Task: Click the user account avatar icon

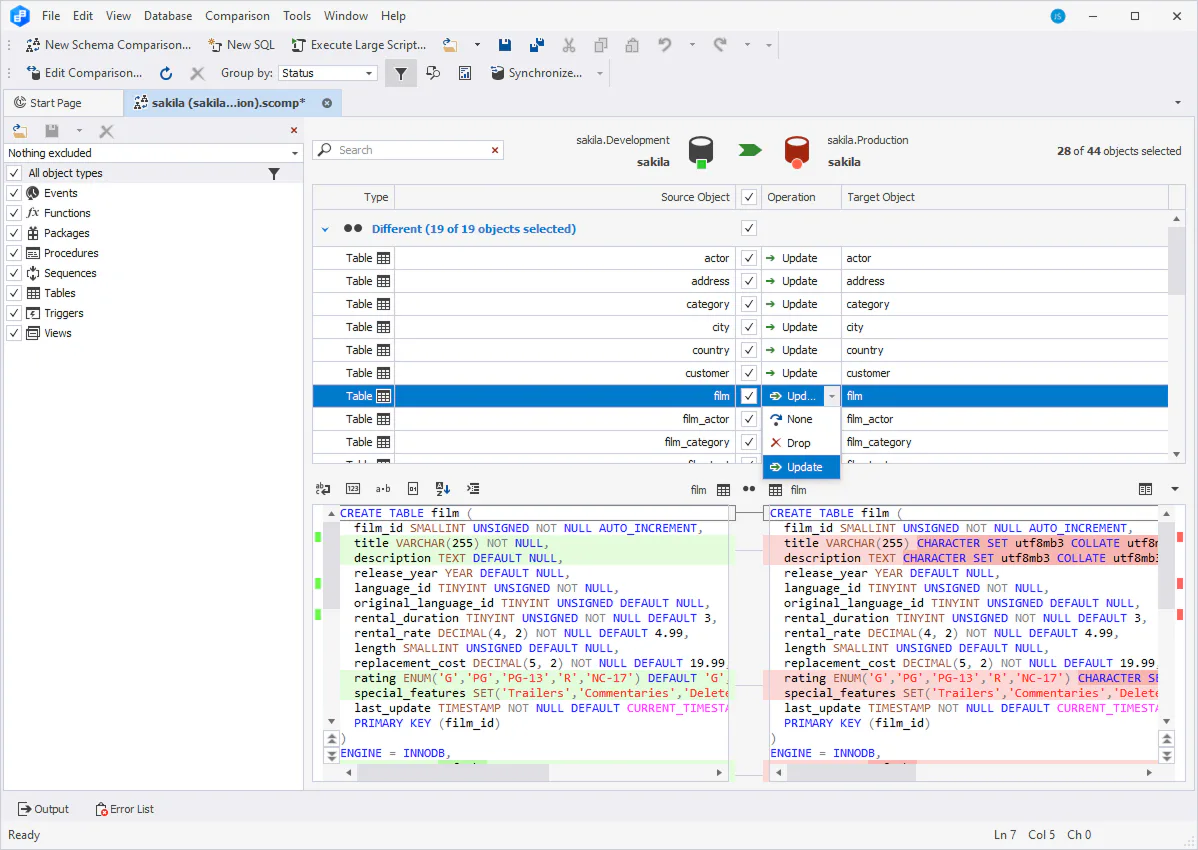Action: (1058, 16)
